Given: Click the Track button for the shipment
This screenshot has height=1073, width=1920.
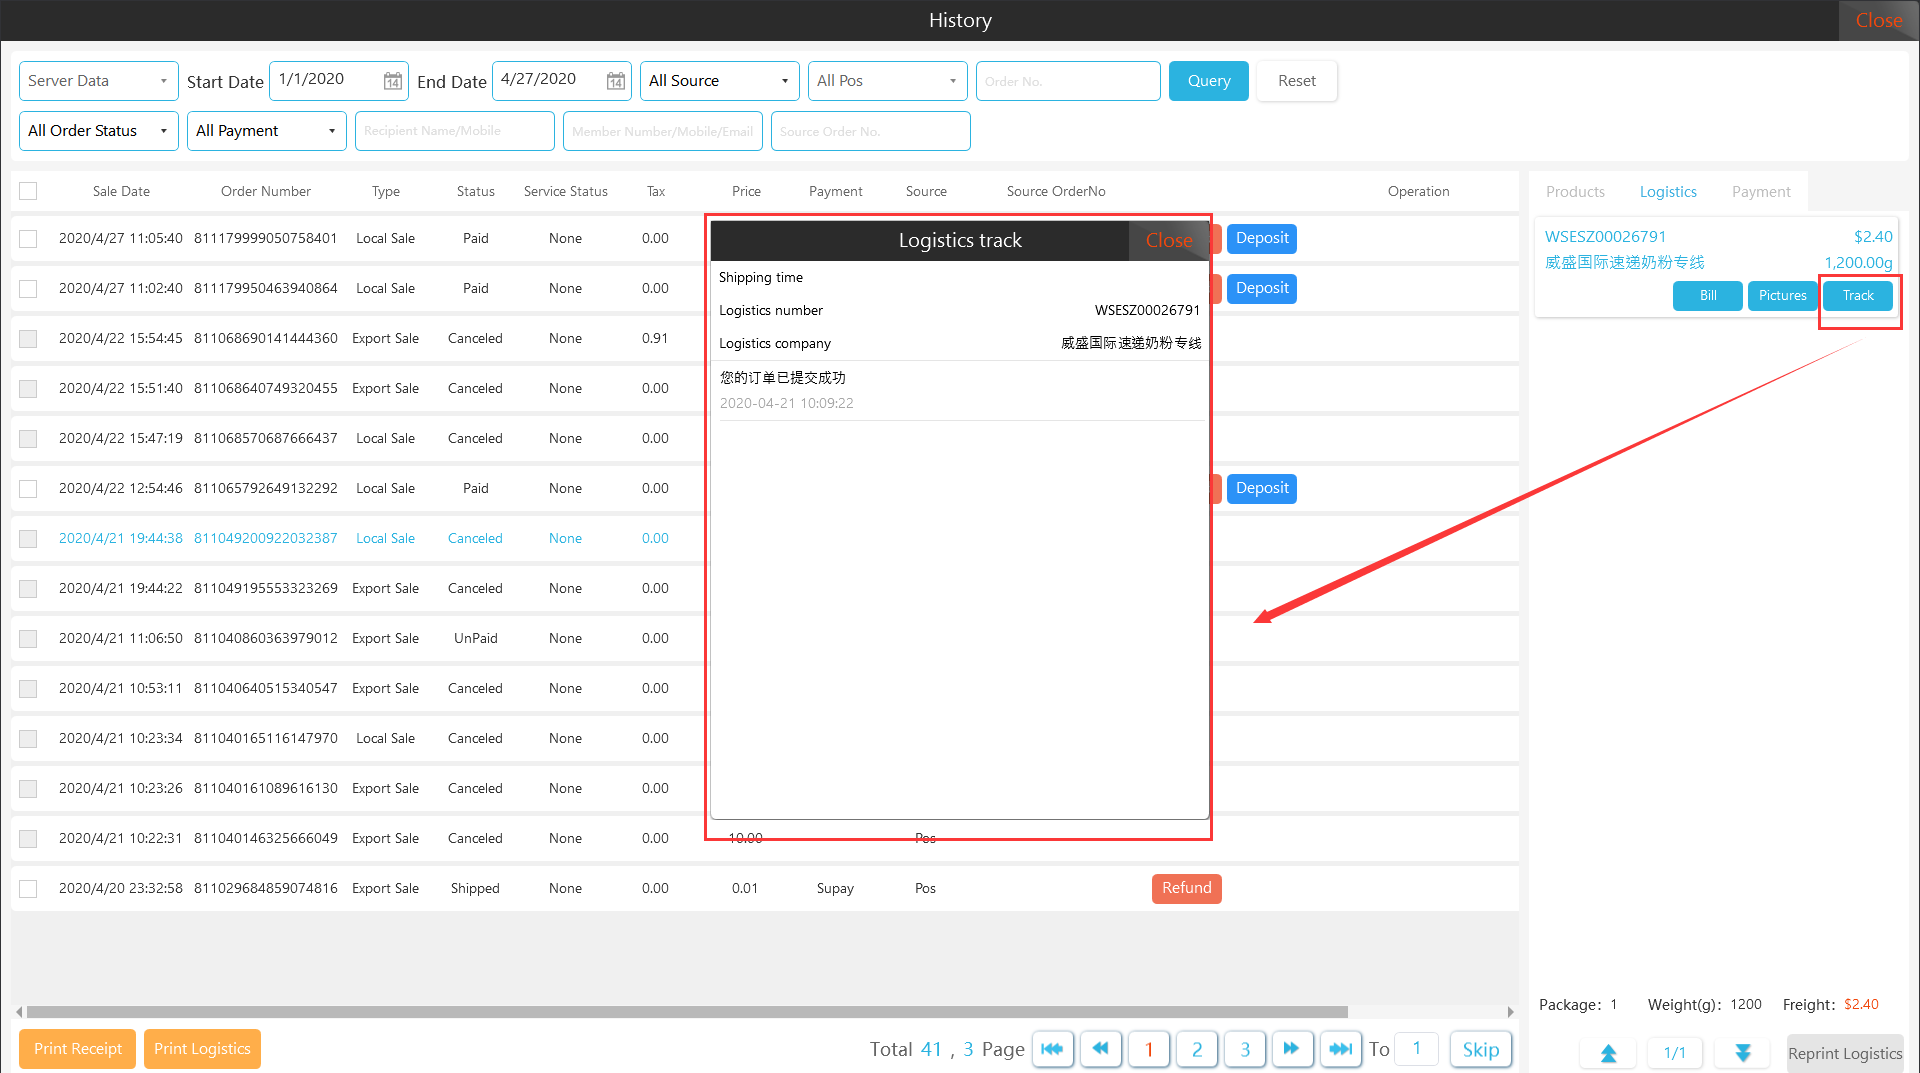Looking at the screenshot, I should (x=1858, y=296).
